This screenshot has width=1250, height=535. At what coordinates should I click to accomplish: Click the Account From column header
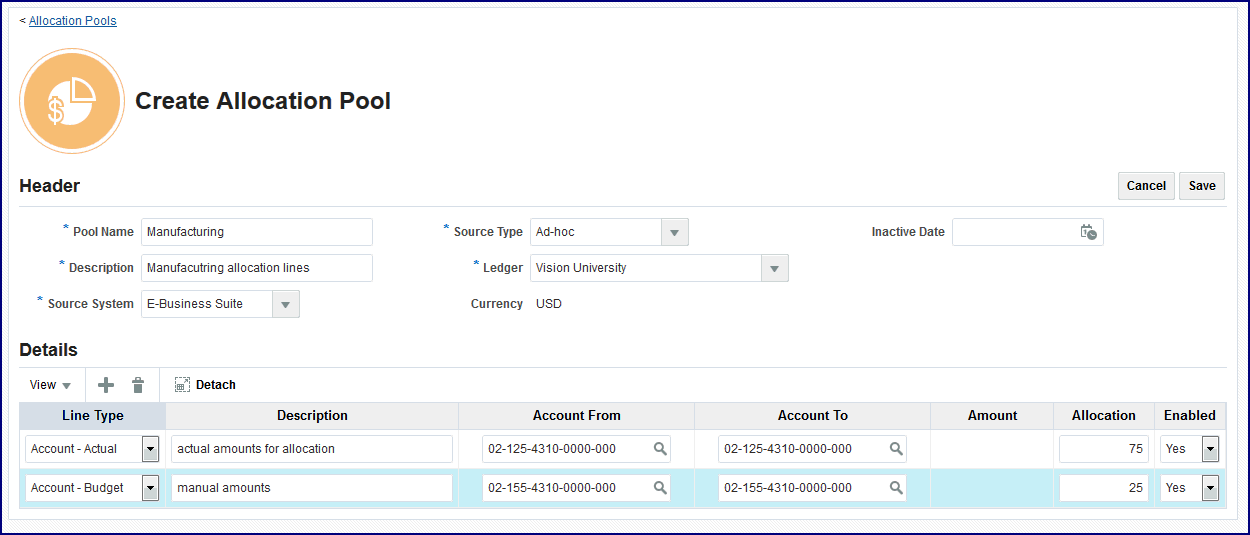577,416
